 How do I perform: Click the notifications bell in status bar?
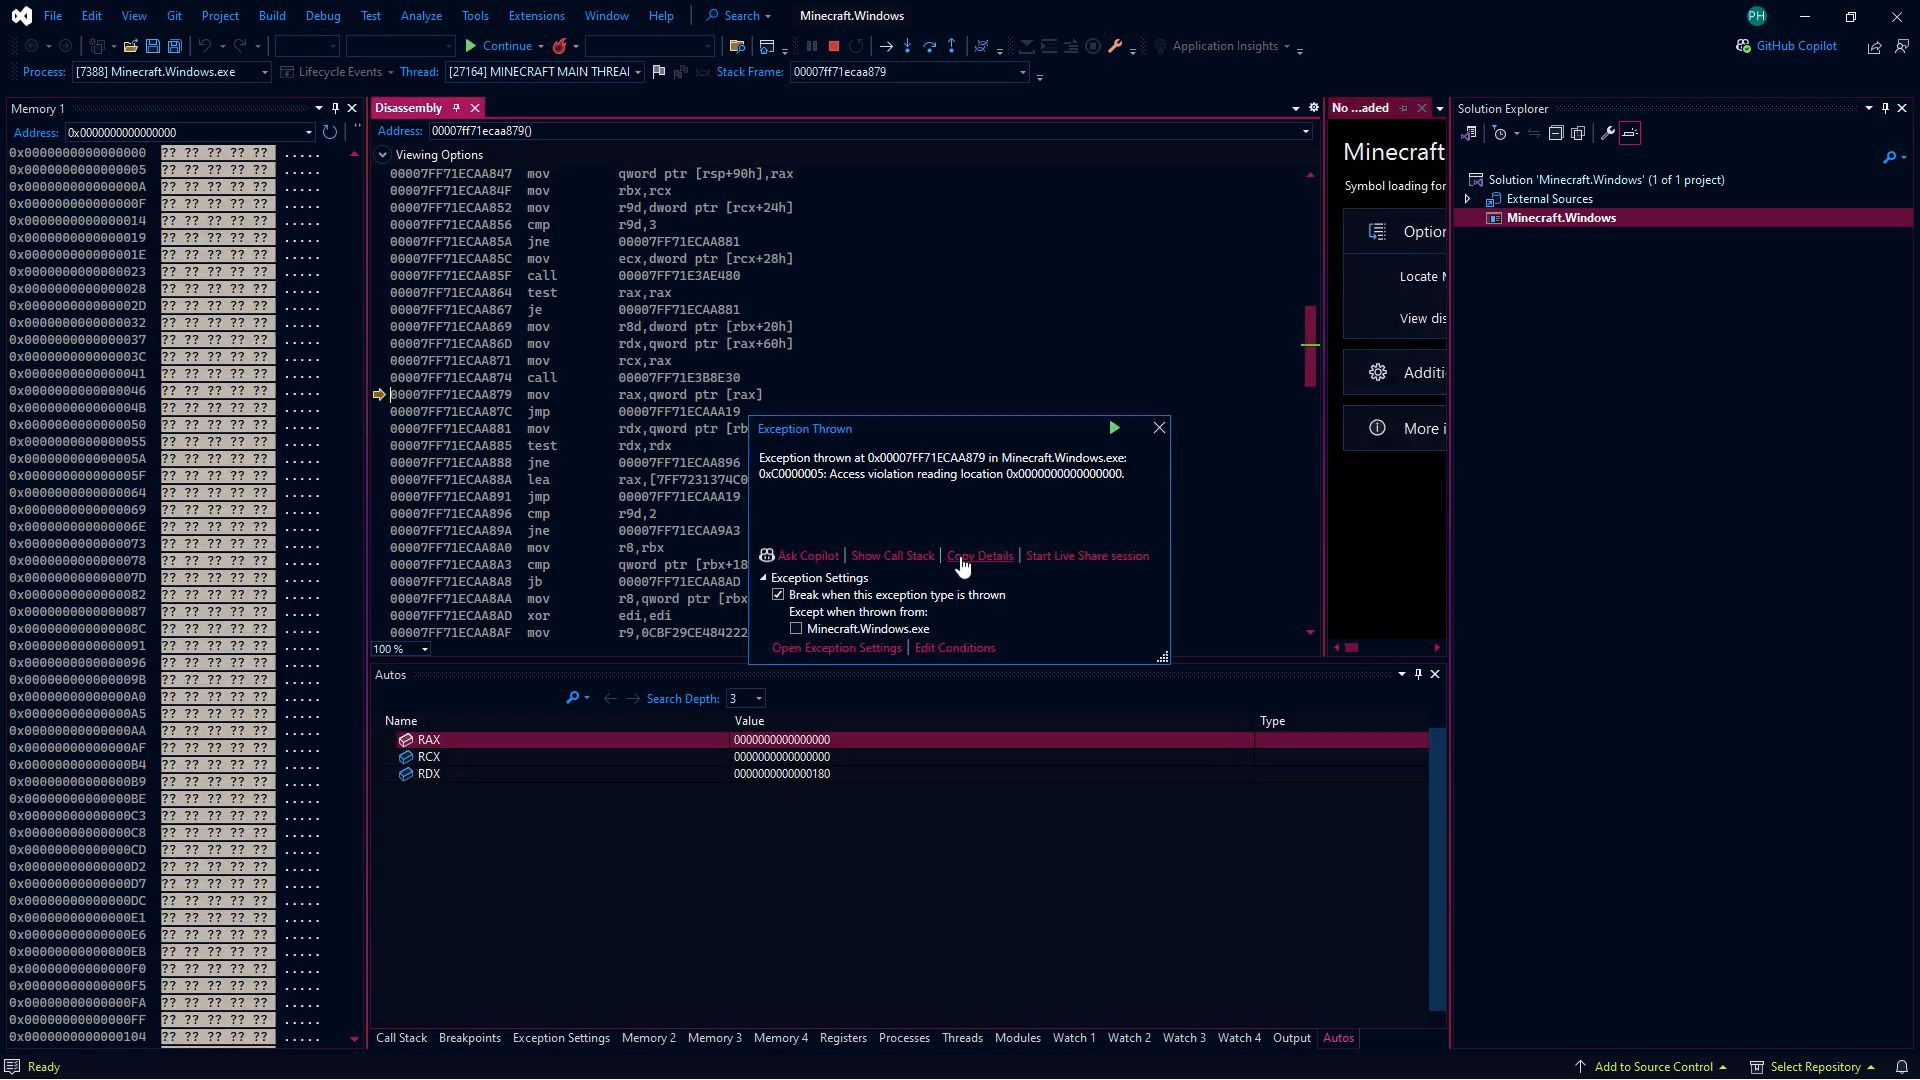click(1902, 1067)
